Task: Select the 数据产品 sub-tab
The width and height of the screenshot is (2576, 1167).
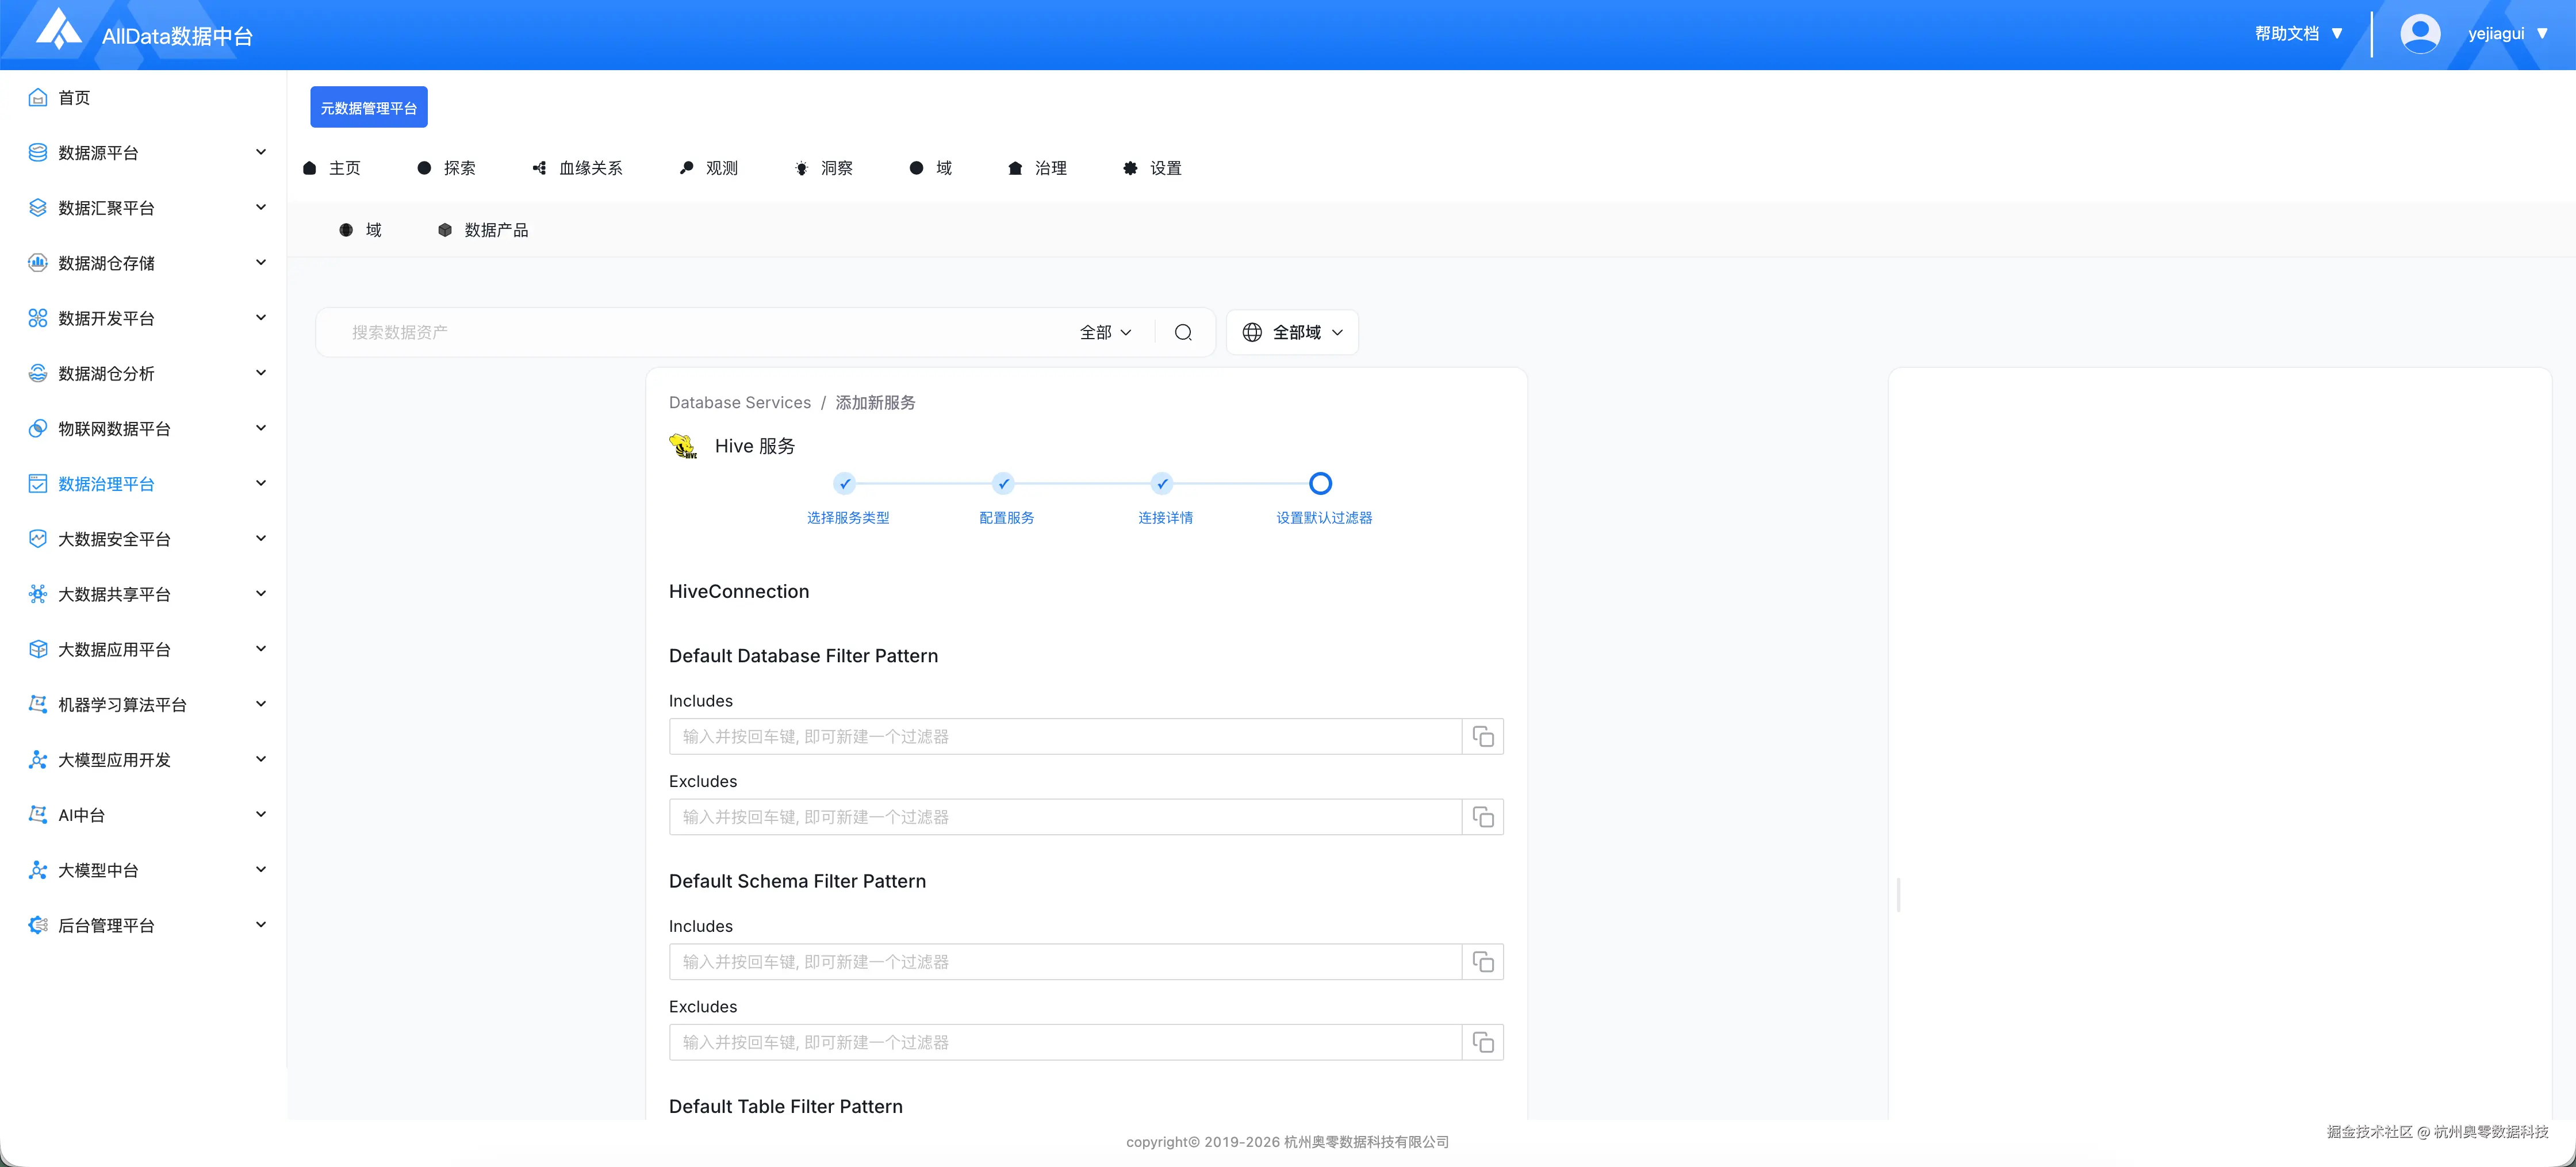Action: pos(483,230)
